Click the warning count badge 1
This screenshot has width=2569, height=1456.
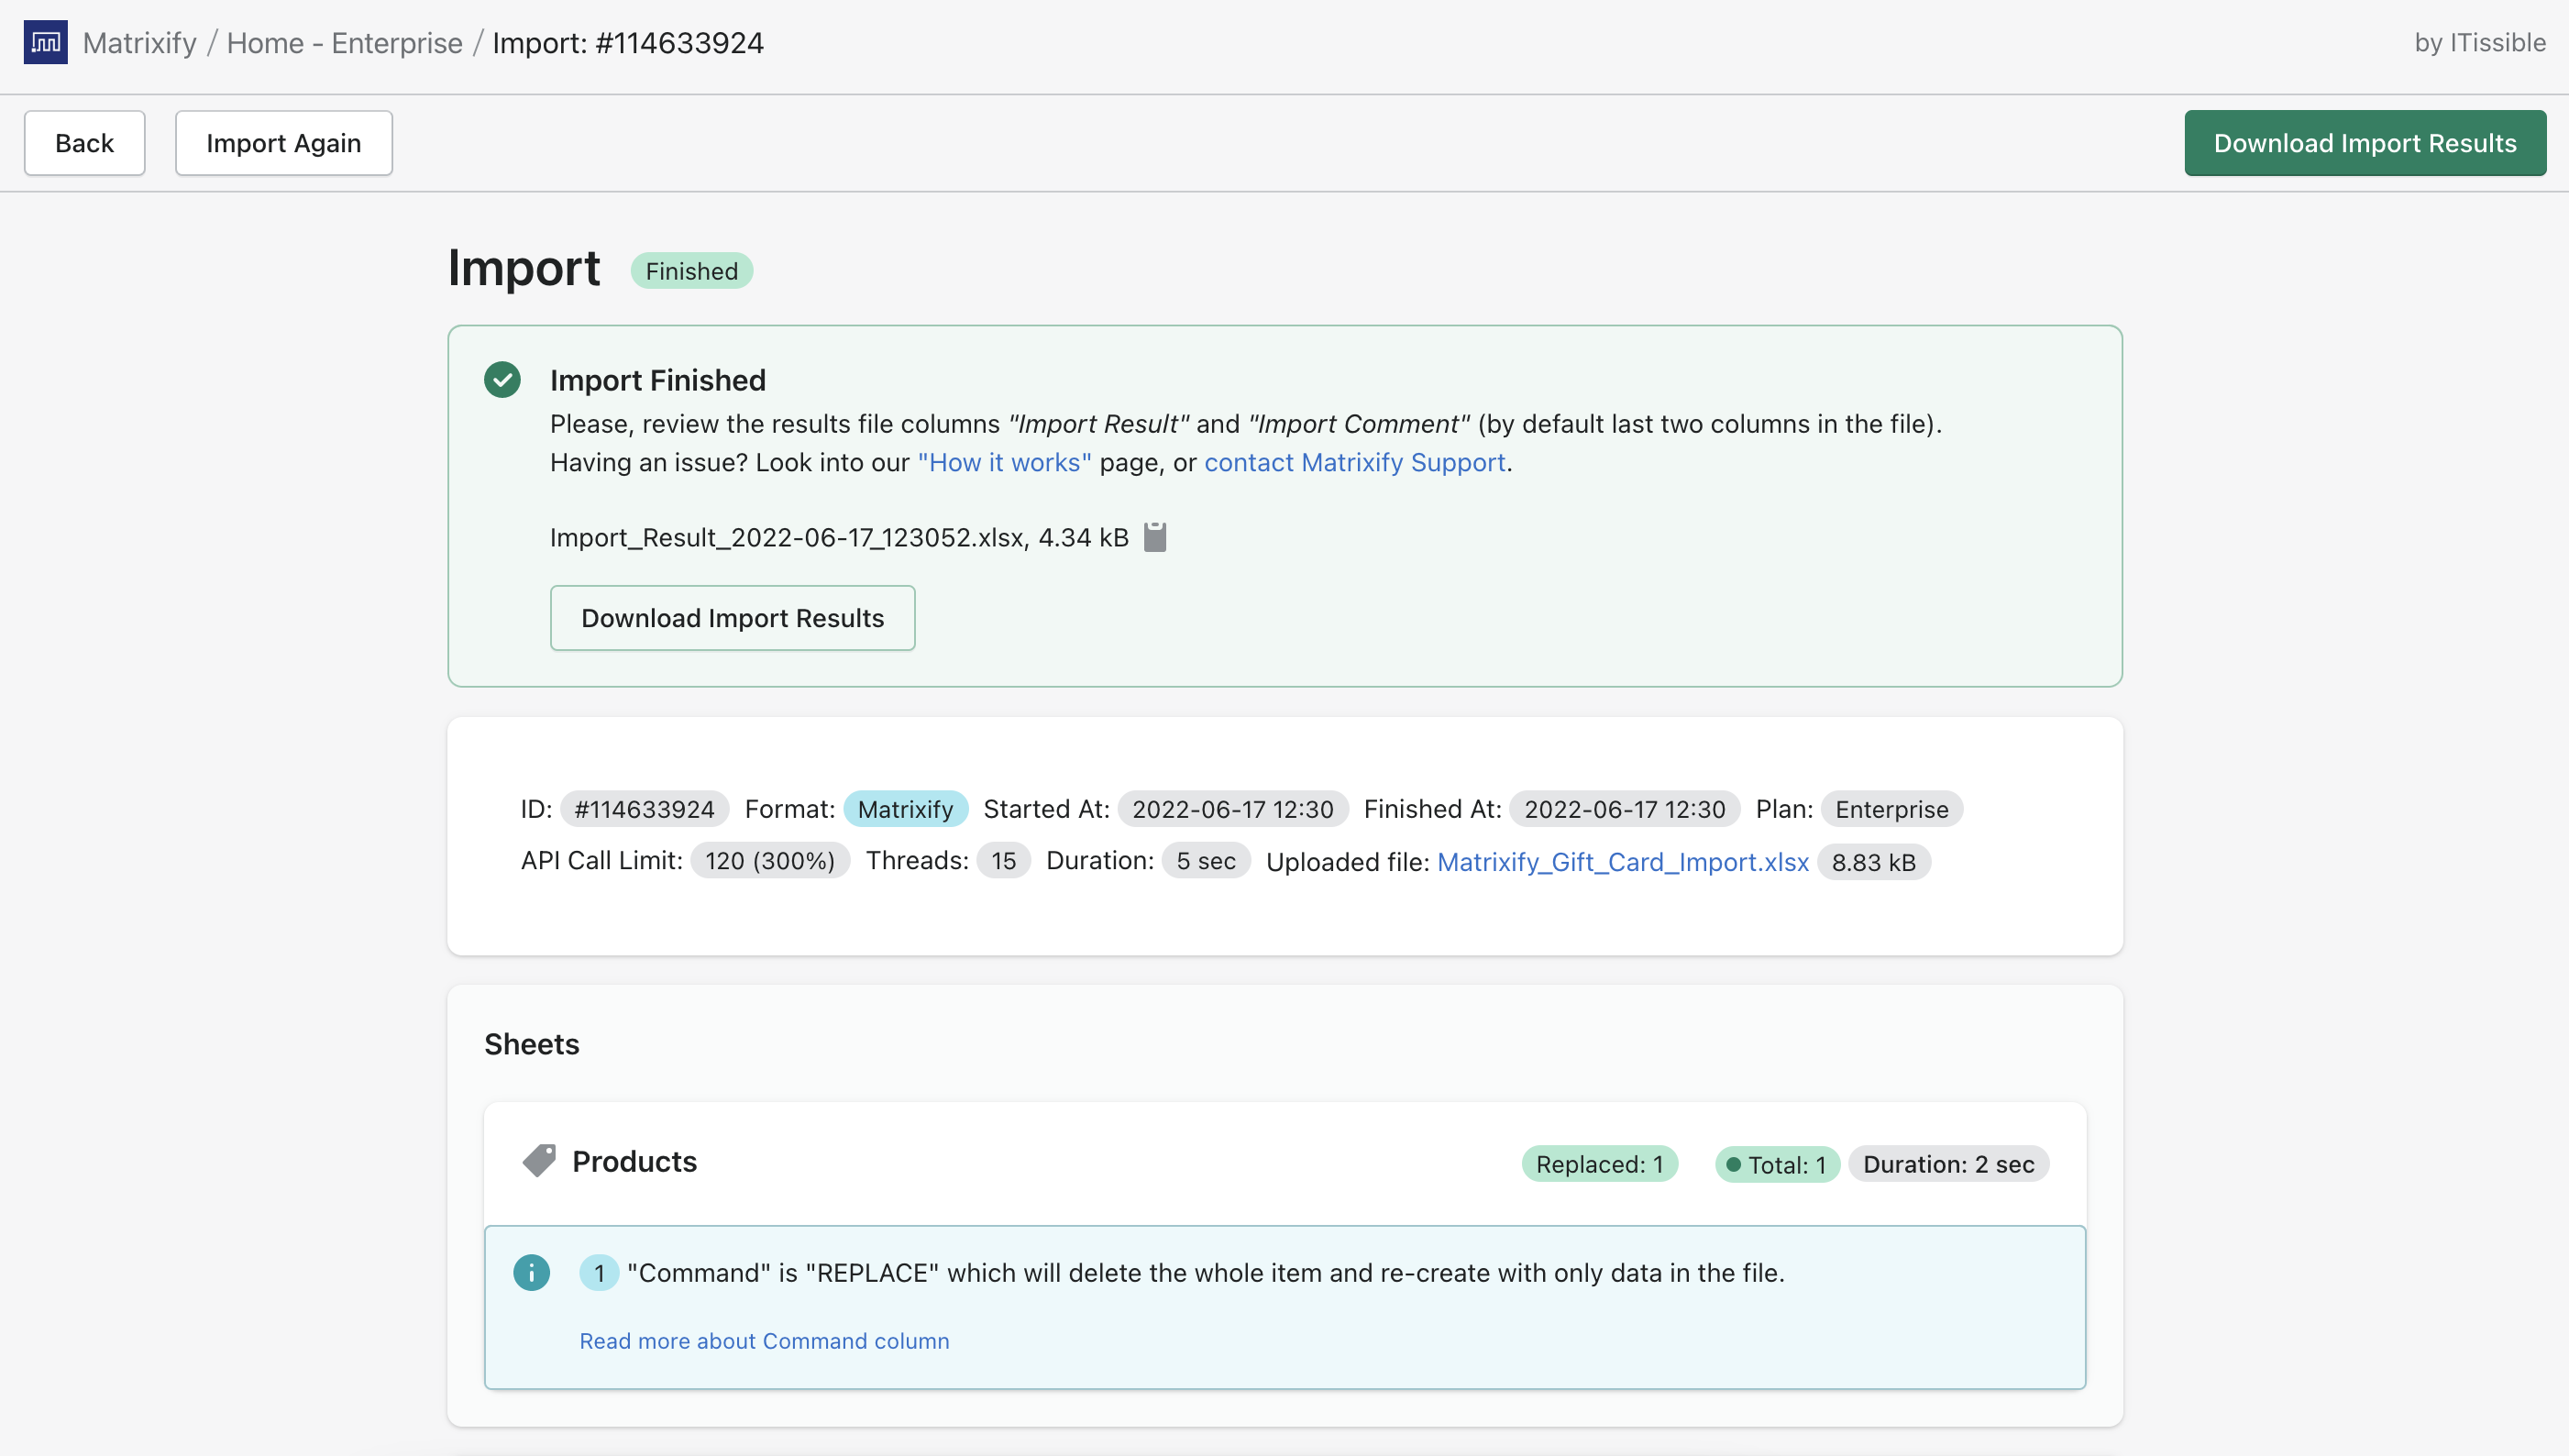pos(598,1273)
